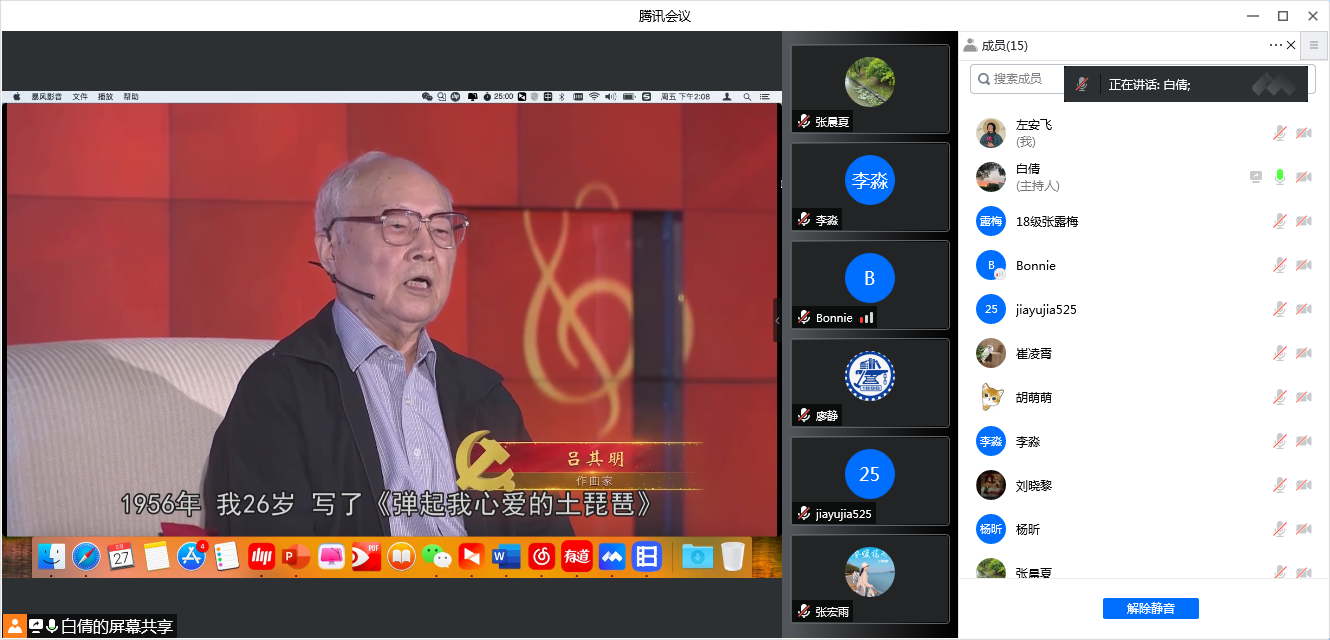Click 刘晓黎's avatar in member list
Screen dimensions: 1330x640
tap(990, 485)
